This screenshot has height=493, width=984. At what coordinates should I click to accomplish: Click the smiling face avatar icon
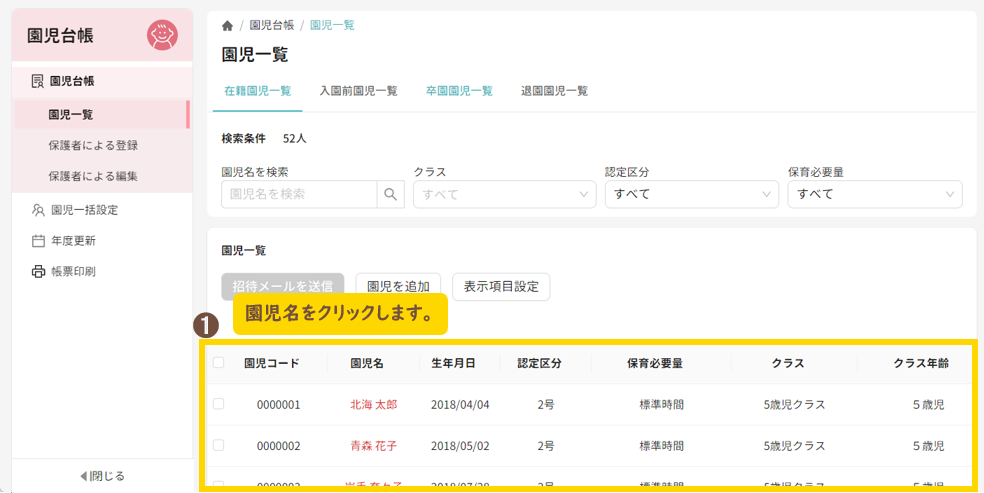[x=161, y=35]
